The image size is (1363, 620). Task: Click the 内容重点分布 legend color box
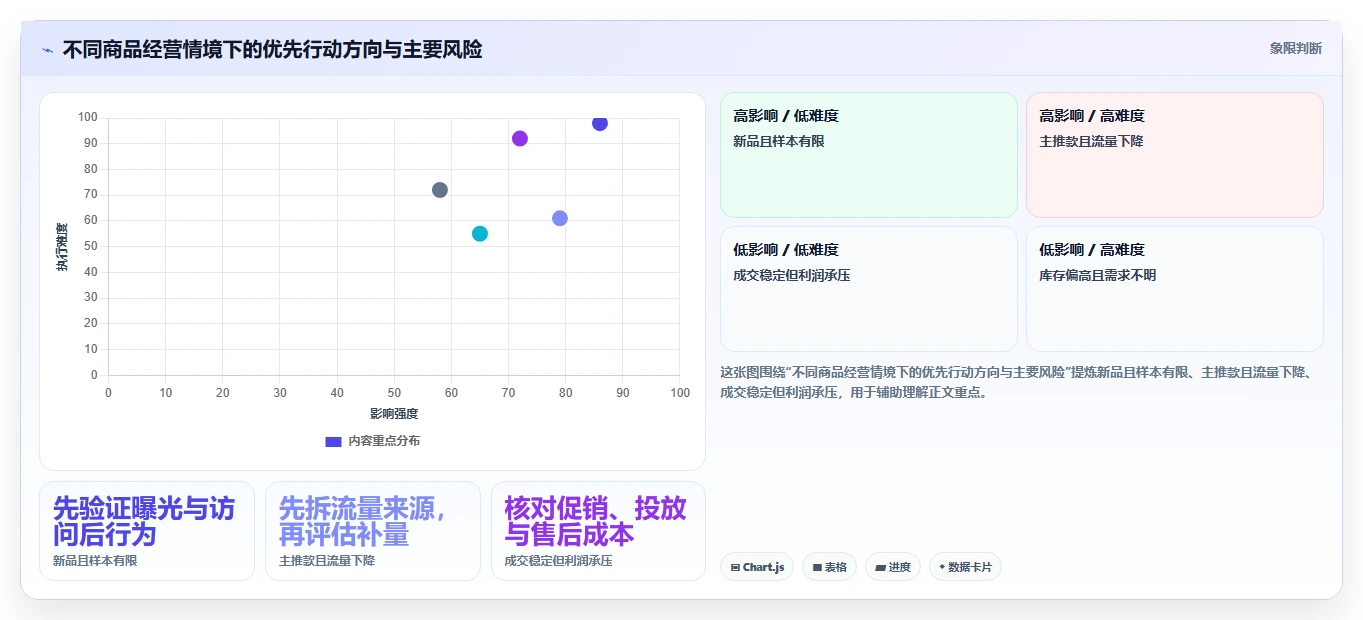click(334, 441)
